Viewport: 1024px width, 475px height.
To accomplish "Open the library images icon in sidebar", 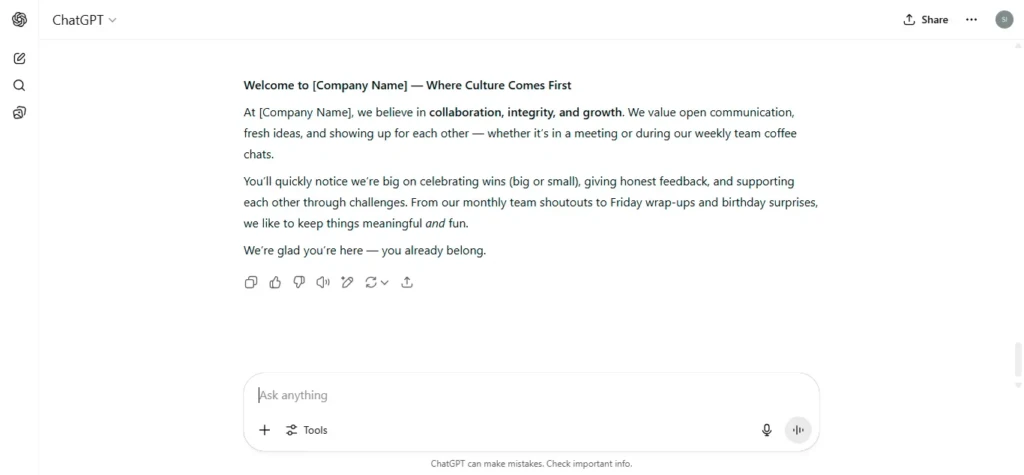I will point(20,113).
